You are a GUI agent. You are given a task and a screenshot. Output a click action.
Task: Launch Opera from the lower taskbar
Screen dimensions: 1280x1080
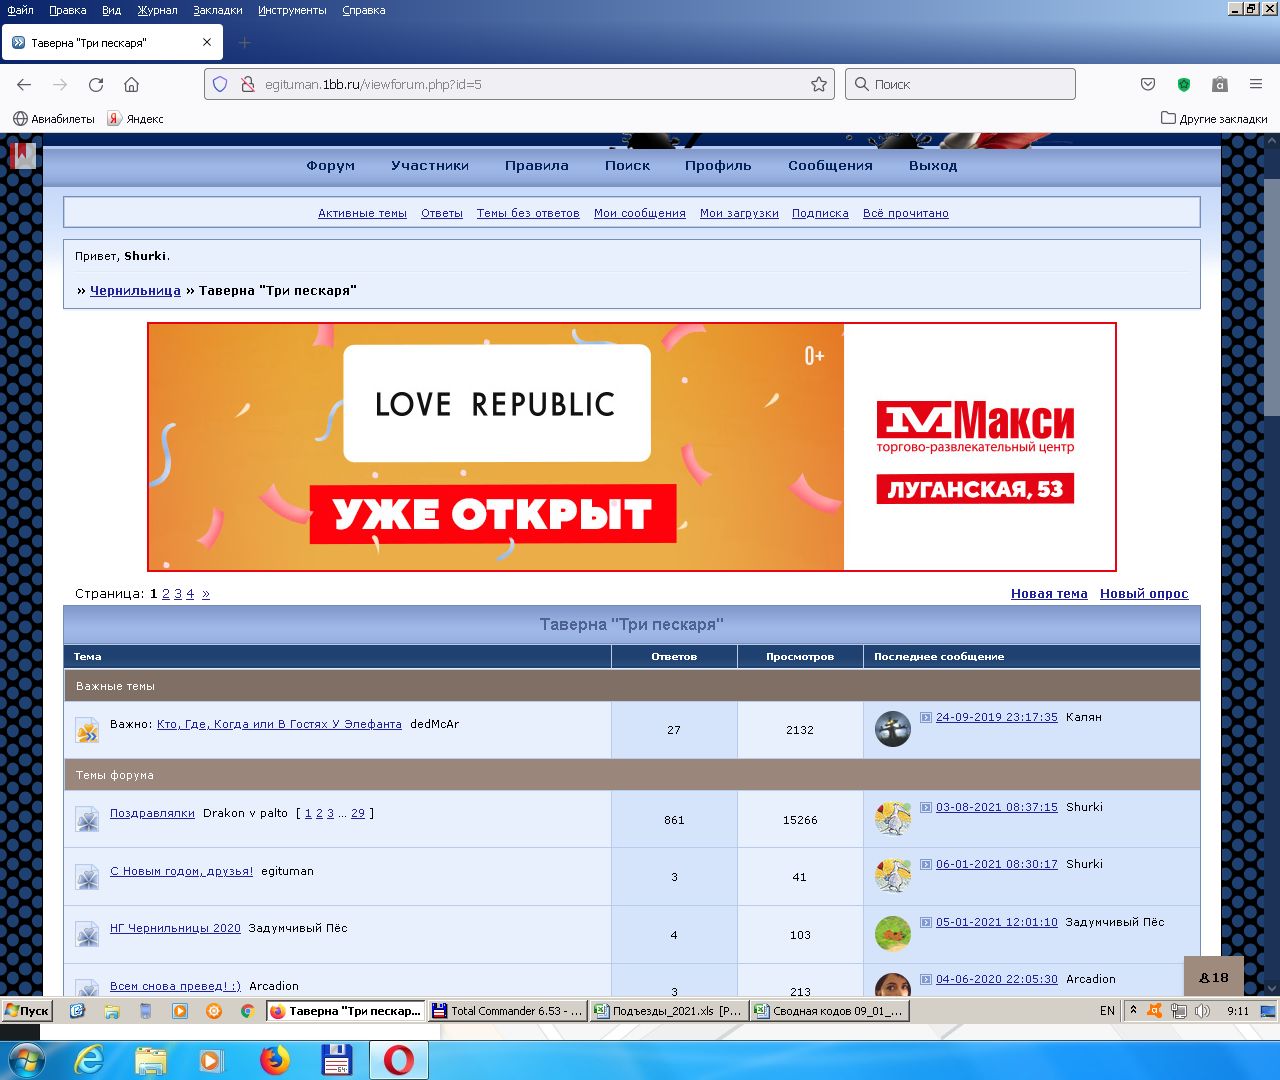[399, 1060]
